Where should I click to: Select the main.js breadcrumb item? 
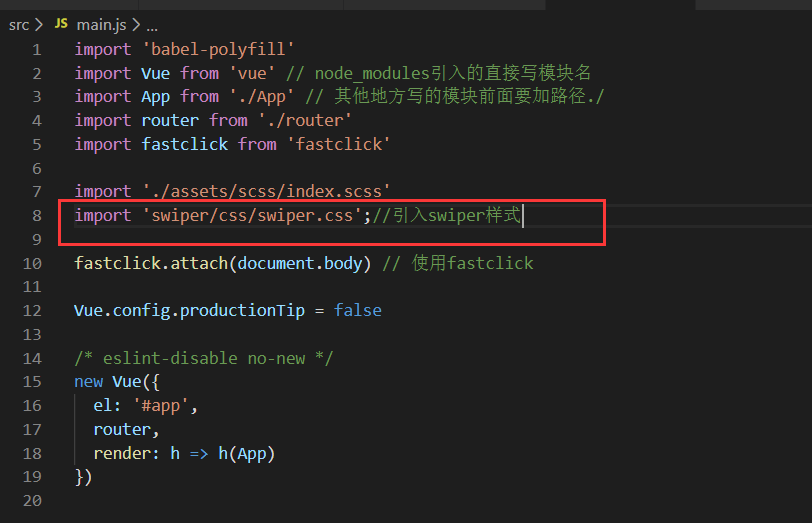[102, 24]
